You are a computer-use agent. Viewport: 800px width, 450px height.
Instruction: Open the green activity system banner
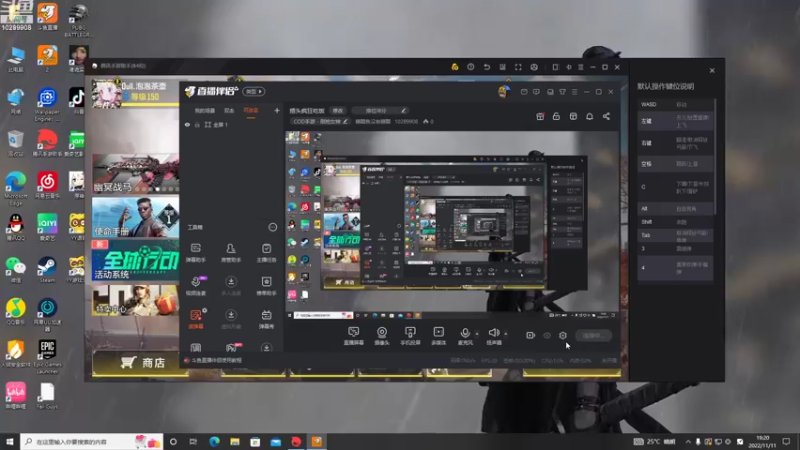click(136, 260)
